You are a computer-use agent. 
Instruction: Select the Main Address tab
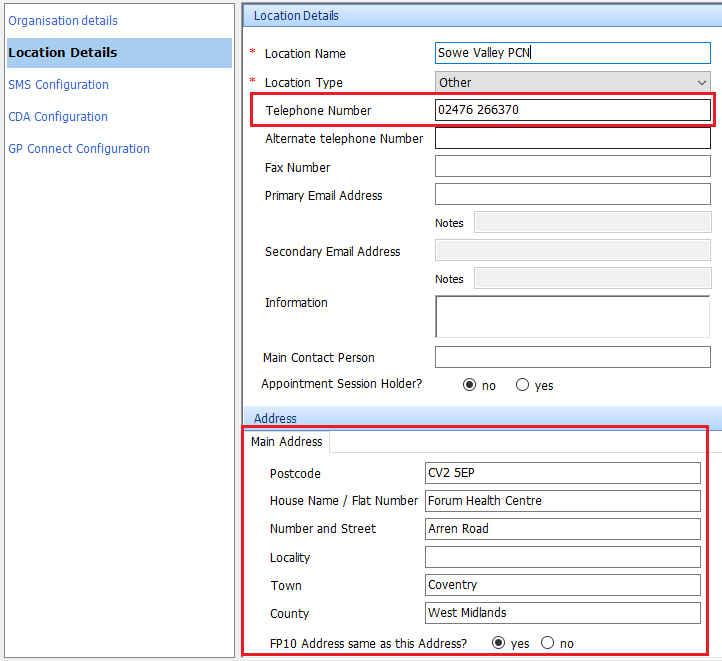[287, 442]
